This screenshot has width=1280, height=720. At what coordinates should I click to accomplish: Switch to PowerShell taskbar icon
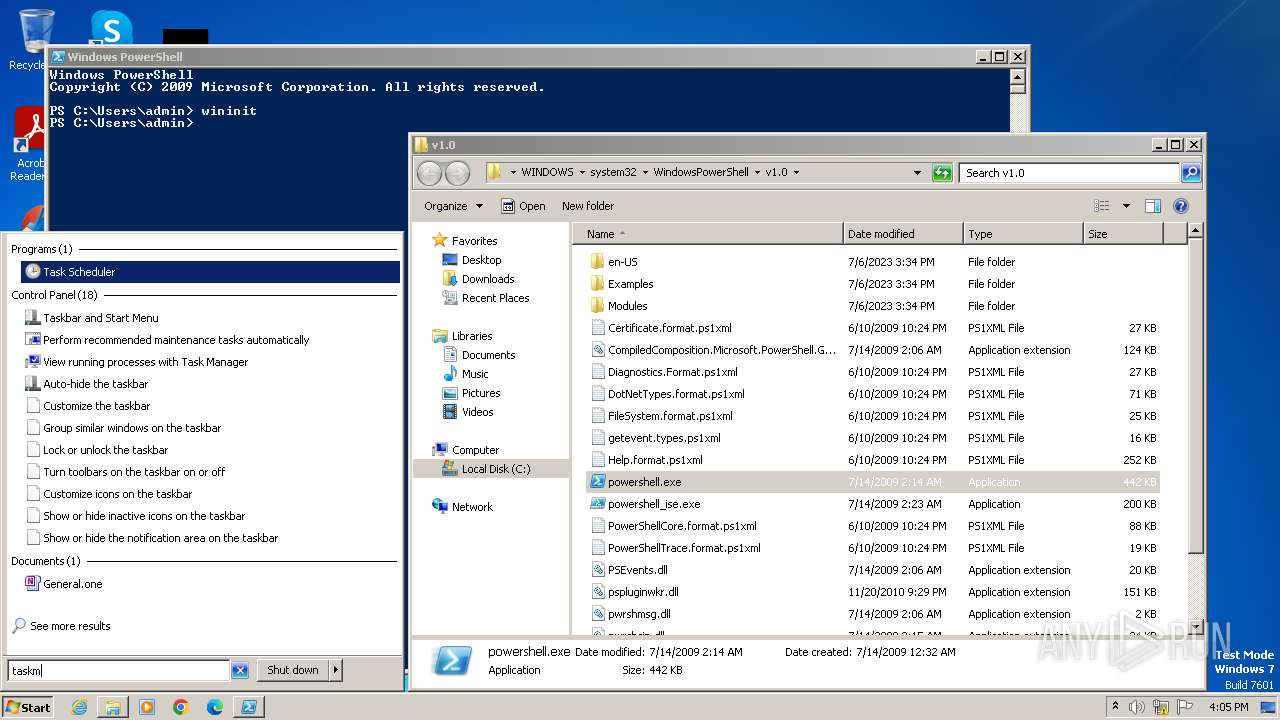pos(249,707)
